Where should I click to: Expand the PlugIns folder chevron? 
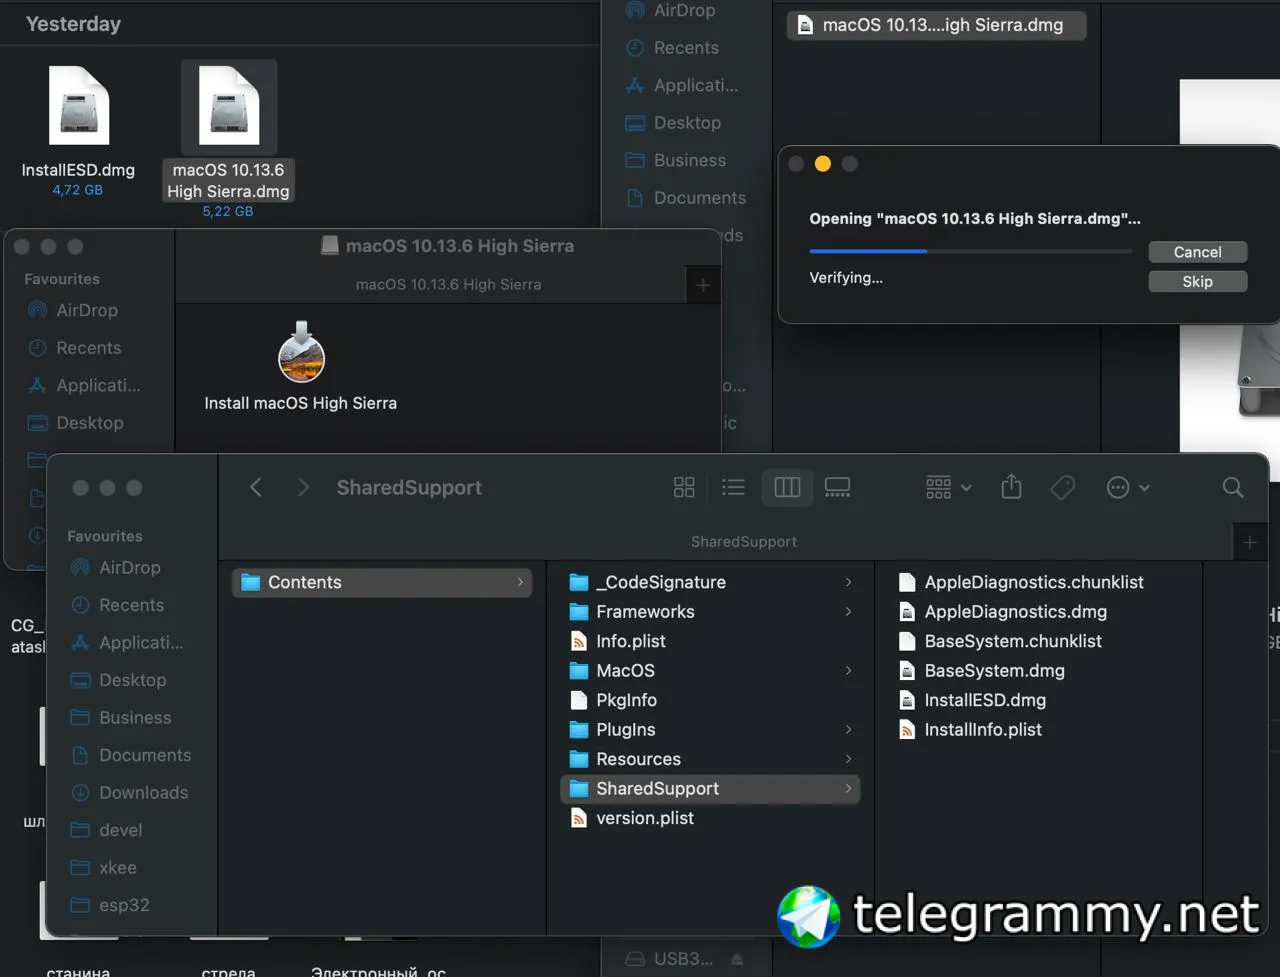848,729
